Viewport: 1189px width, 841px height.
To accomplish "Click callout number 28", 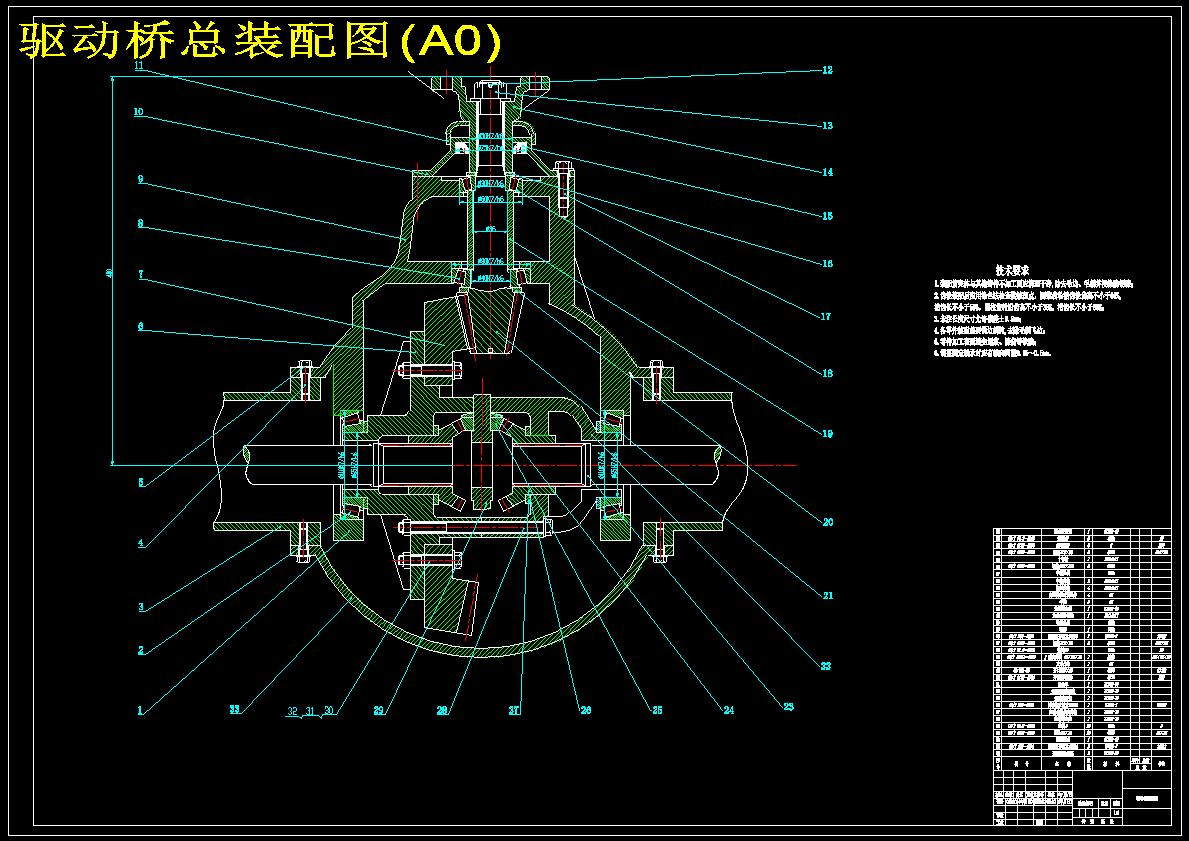I will click(x=442, y=711).
